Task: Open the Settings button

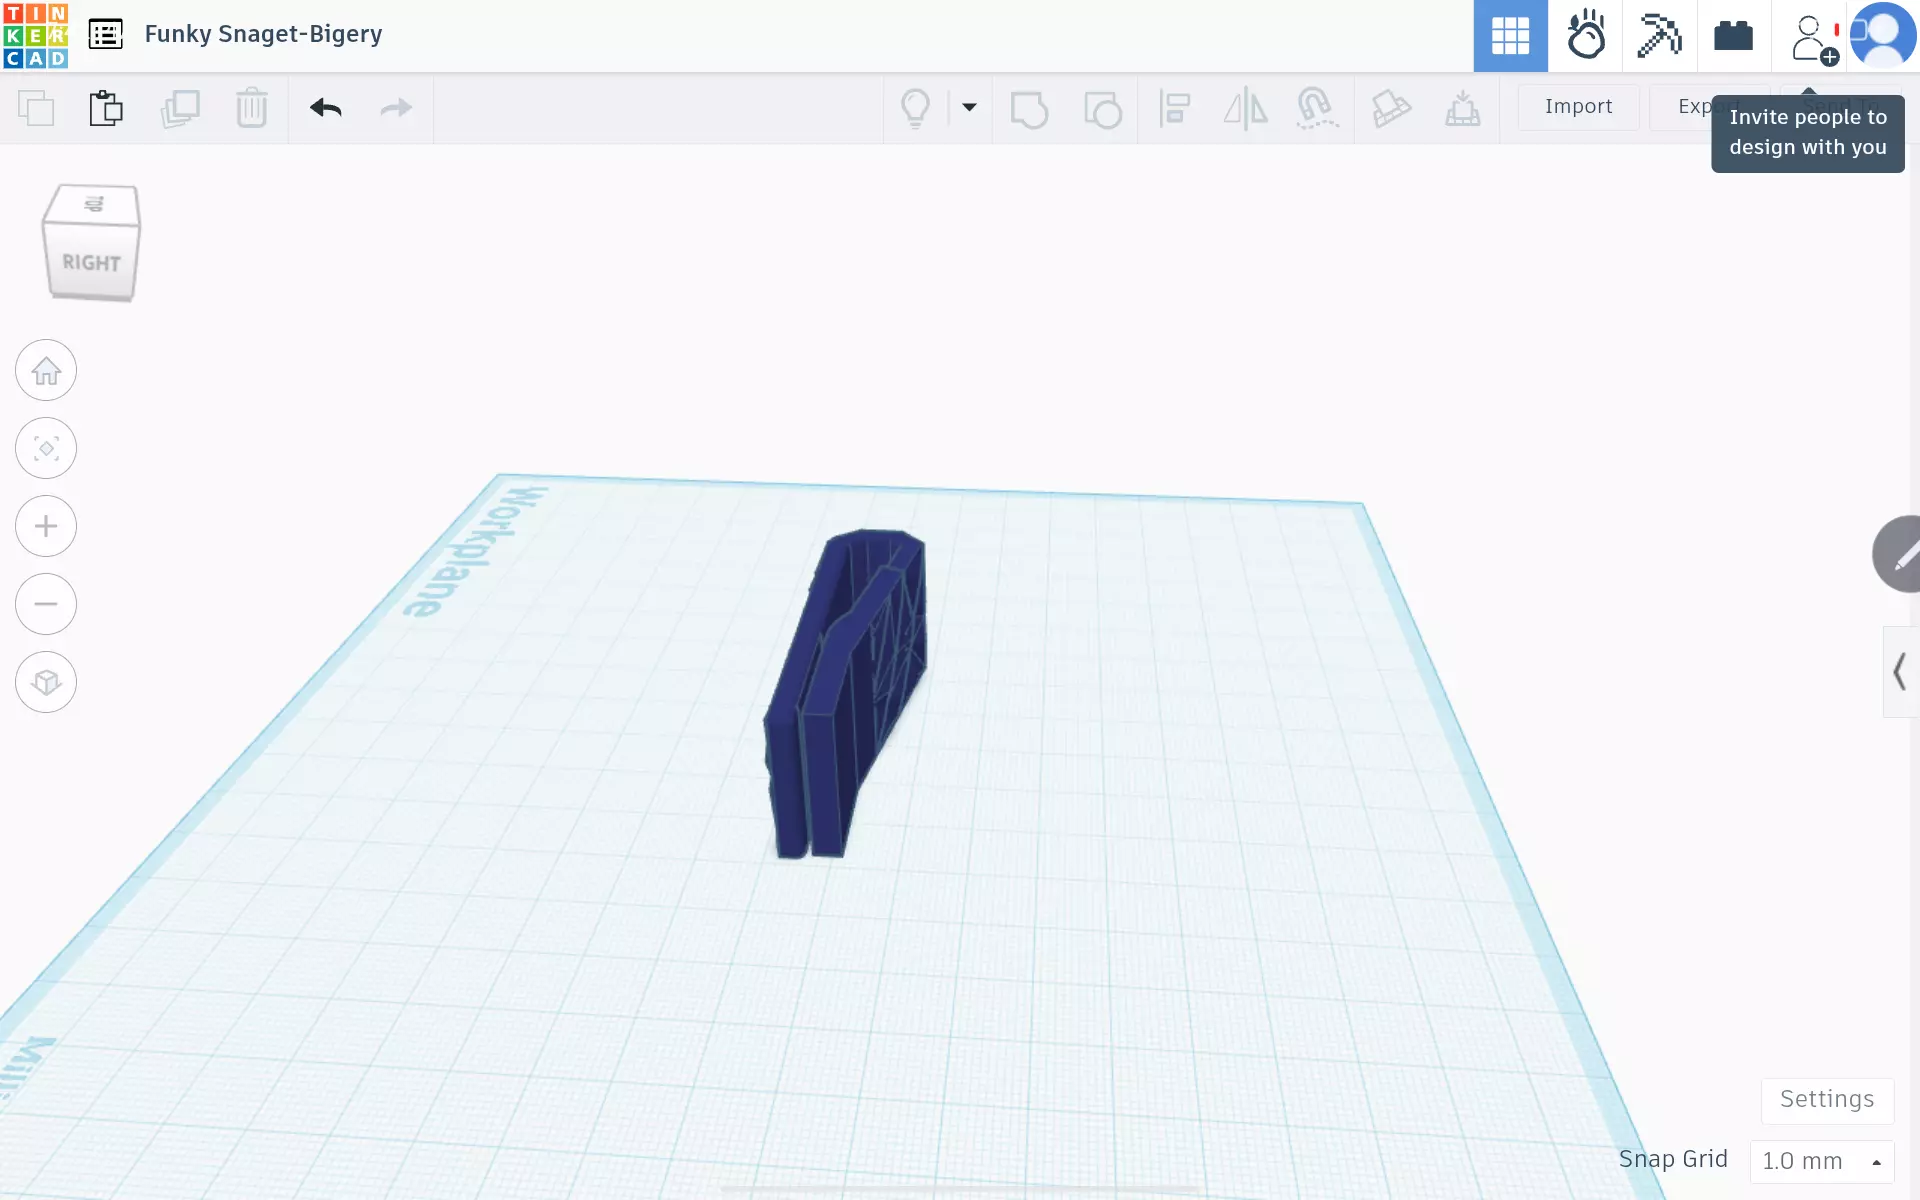Action: point(1827,1099)
